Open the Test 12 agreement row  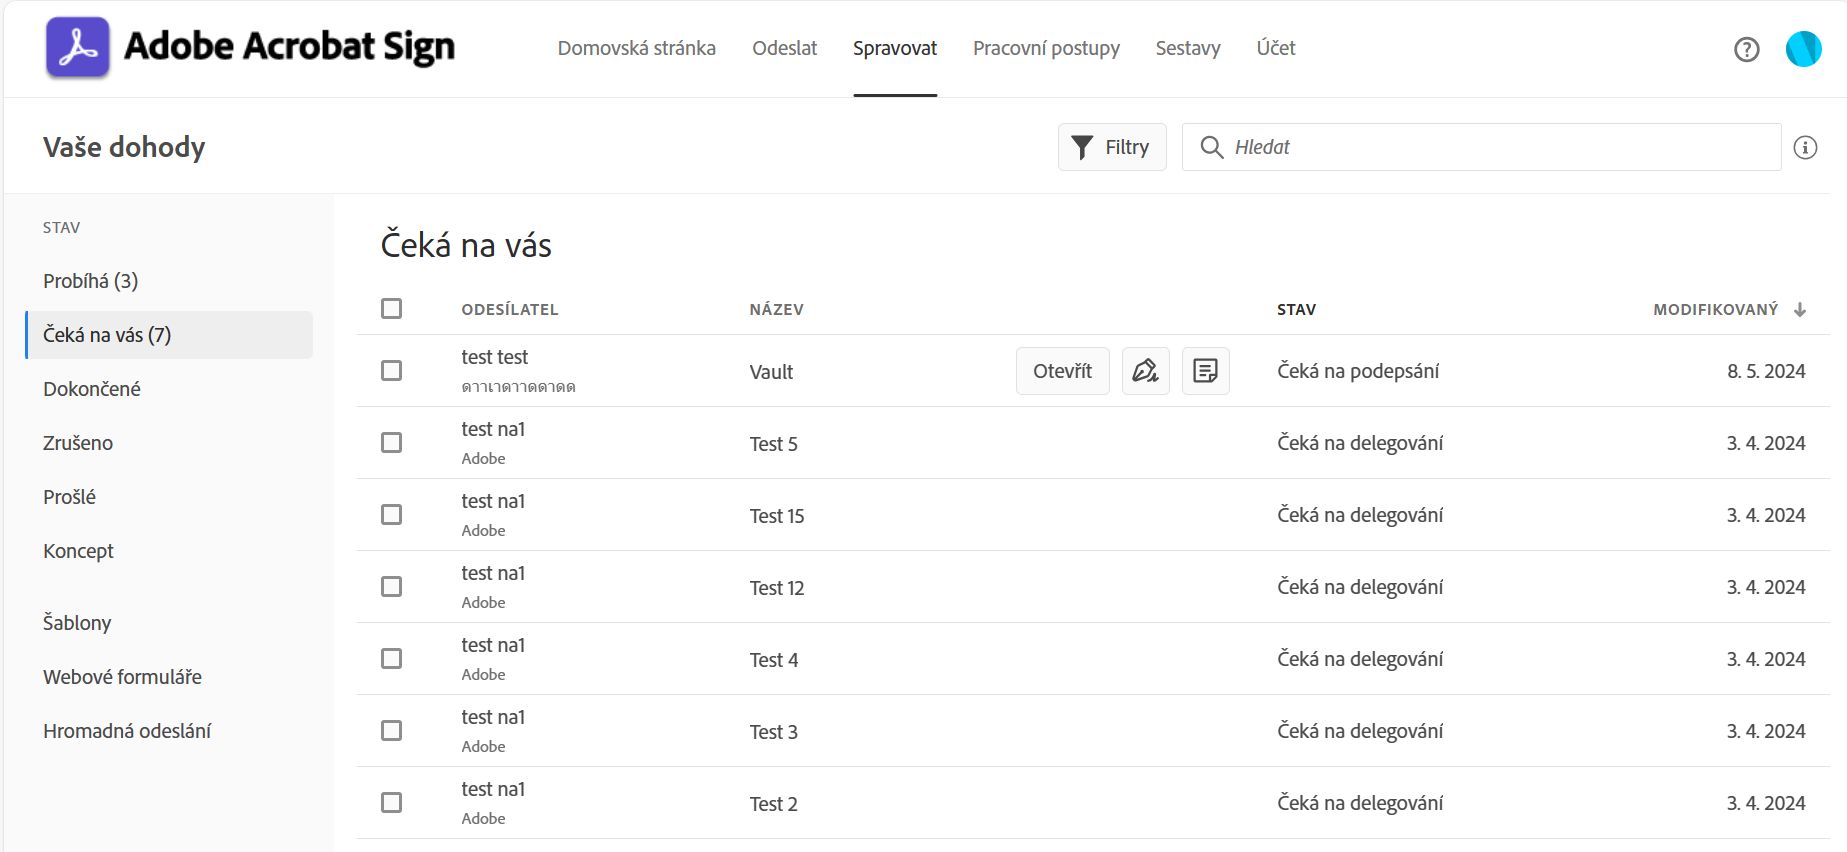tap(777, 588)
